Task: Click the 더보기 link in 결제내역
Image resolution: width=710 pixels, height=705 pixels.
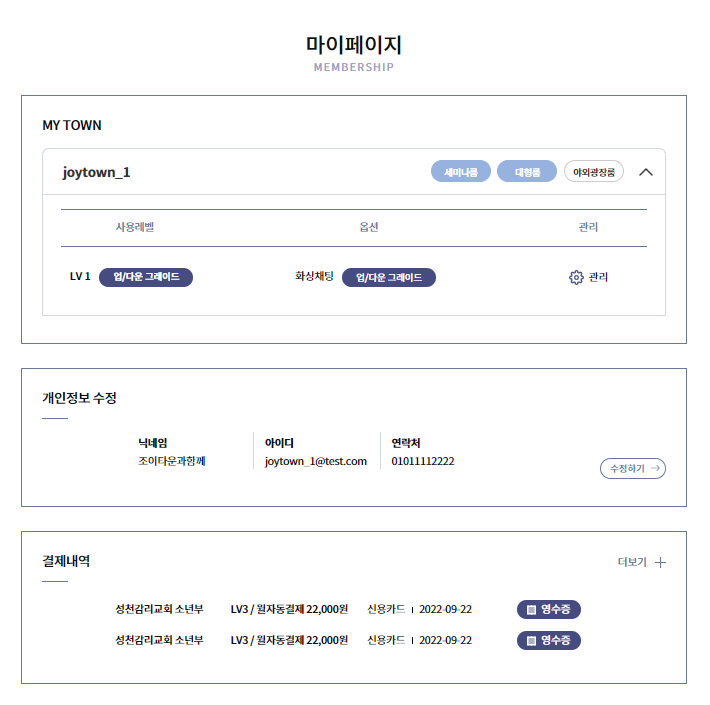Action: pos(632,562)
